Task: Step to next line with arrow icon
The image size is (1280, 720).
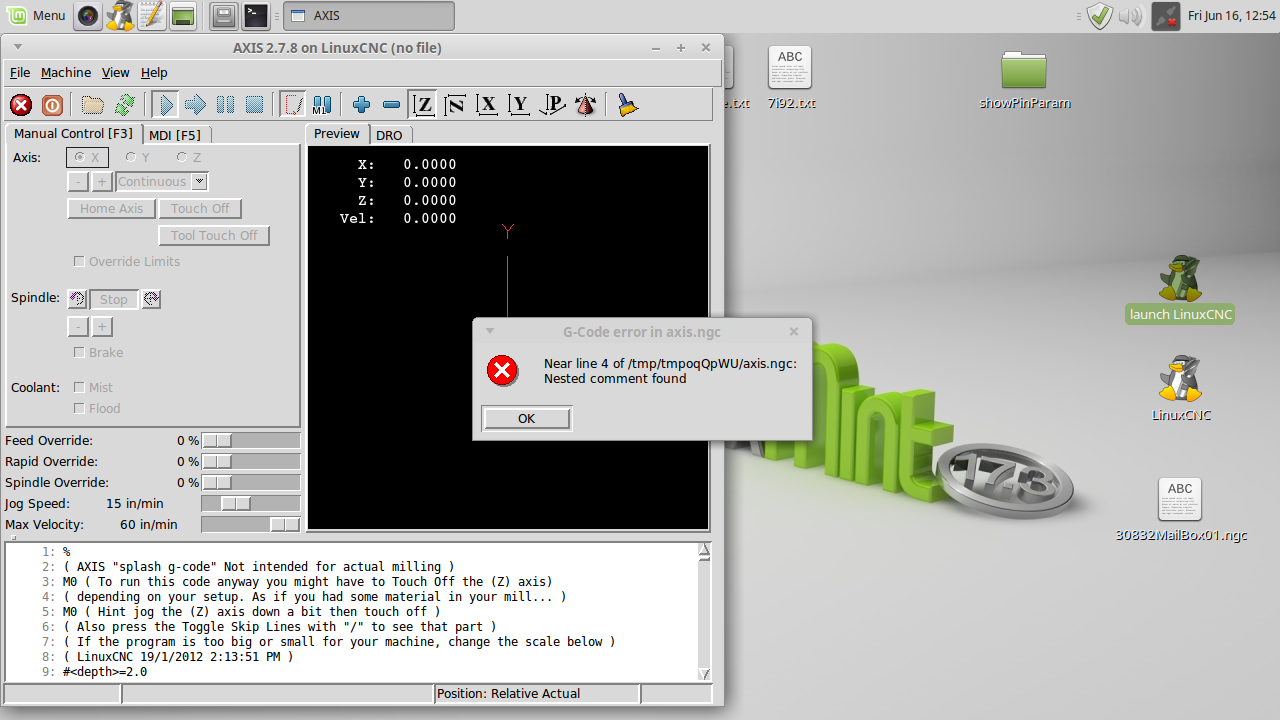Action: [195, 105]
